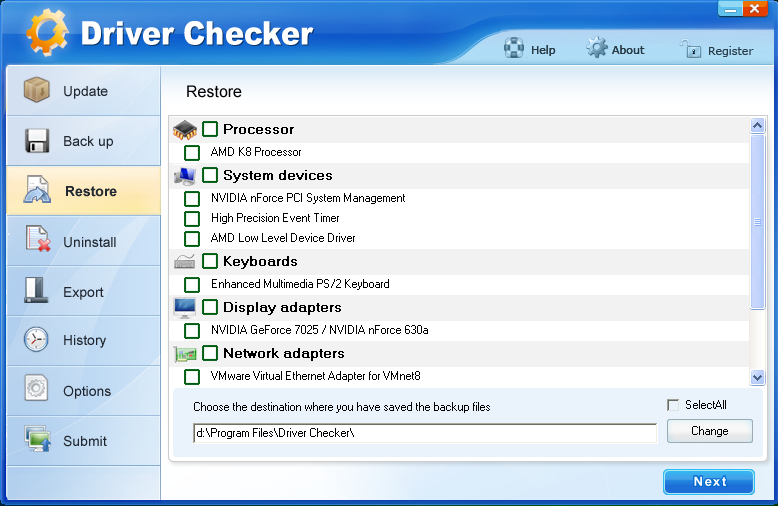Click the System devices computer icon
Viewport: 778px width, 506px height.
coord(185,176)
